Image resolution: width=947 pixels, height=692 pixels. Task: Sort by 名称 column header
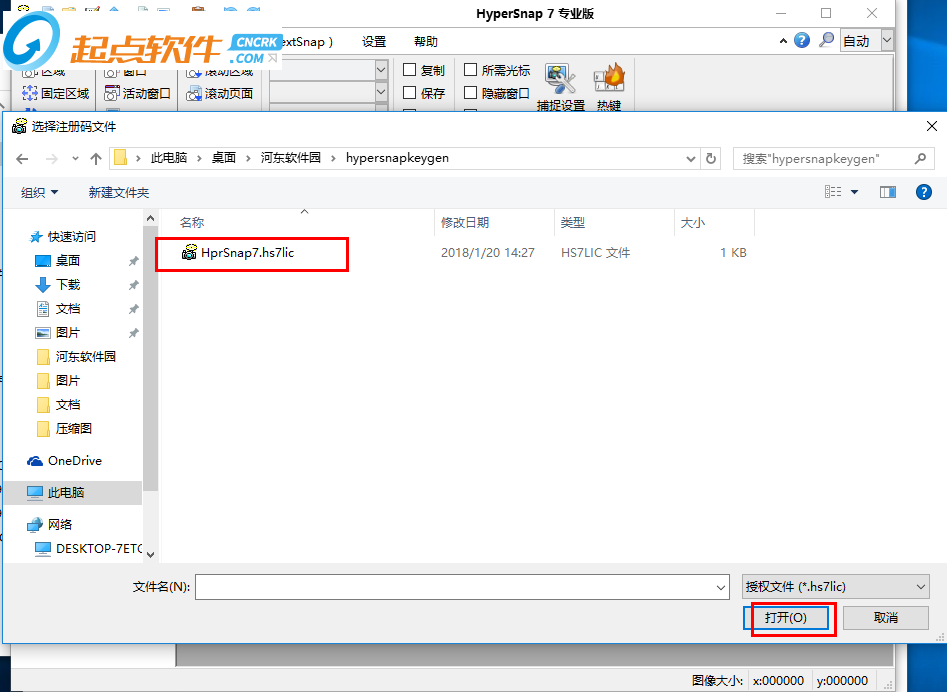click(x=297, y=223)
